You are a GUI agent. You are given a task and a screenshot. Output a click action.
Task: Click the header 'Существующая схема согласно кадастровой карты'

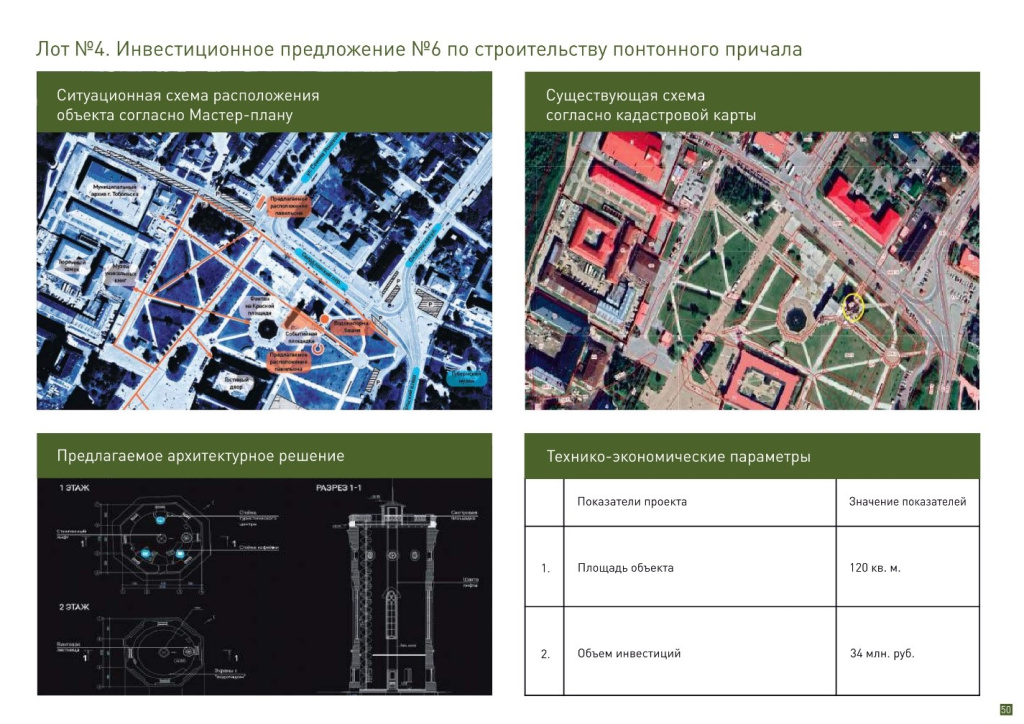click(650, 104)
